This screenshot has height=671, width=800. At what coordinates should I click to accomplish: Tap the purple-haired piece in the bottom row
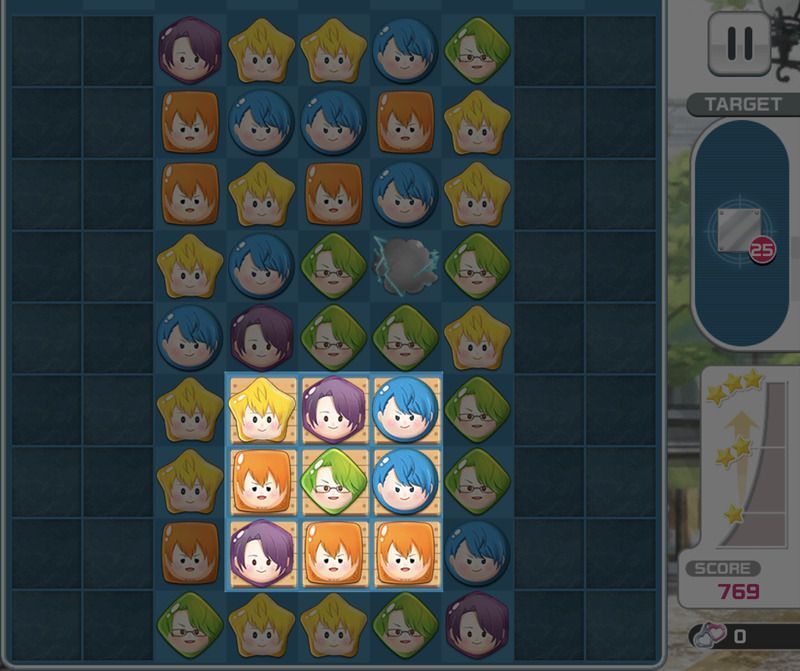click(477, 625)
